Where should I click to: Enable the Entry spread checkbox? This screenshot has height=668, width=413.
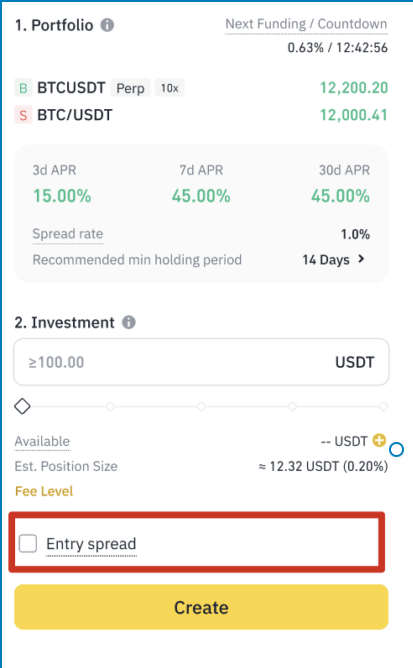click(28, 544)
